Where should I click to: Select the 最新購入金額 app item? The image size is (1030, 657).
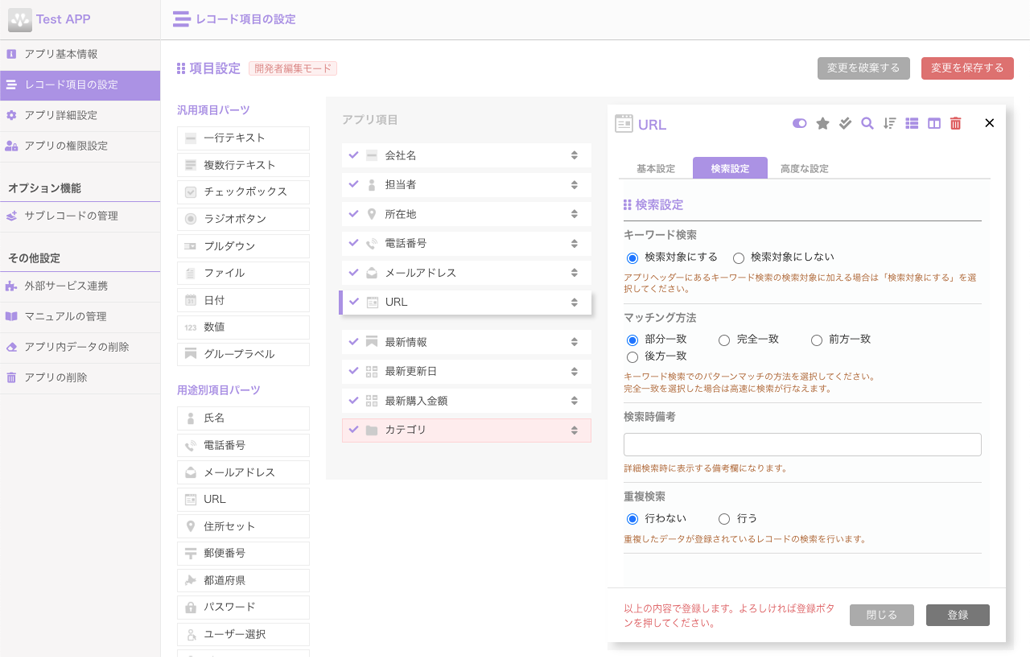click(466, 401)
